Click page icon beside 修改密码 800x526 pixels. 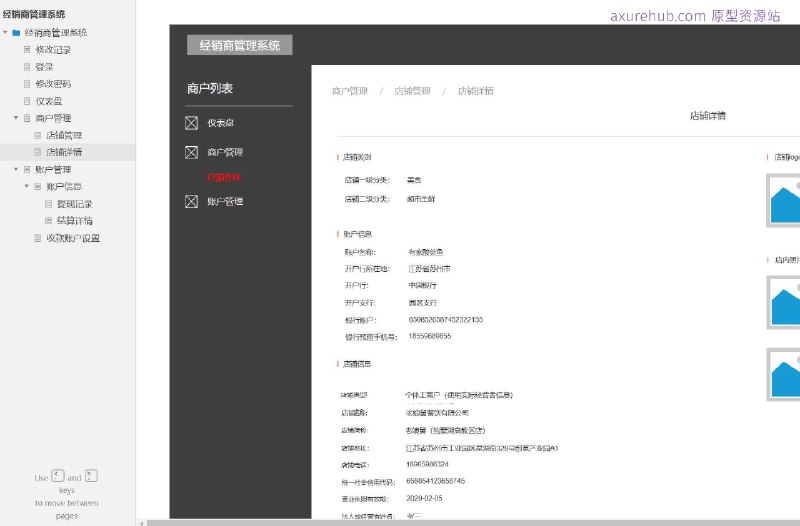pos(27,84)
